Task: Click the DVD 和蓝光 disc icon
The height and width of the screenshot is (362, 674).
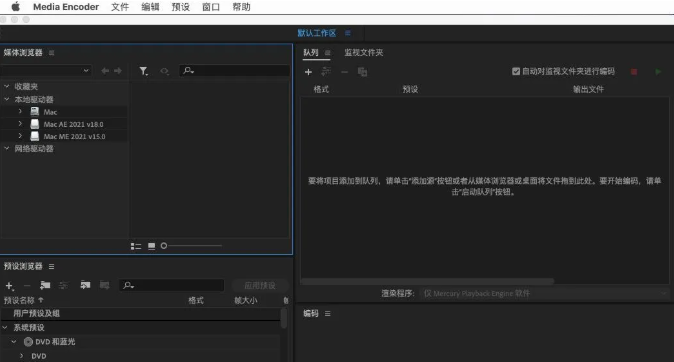Action: tap(28, 342)
